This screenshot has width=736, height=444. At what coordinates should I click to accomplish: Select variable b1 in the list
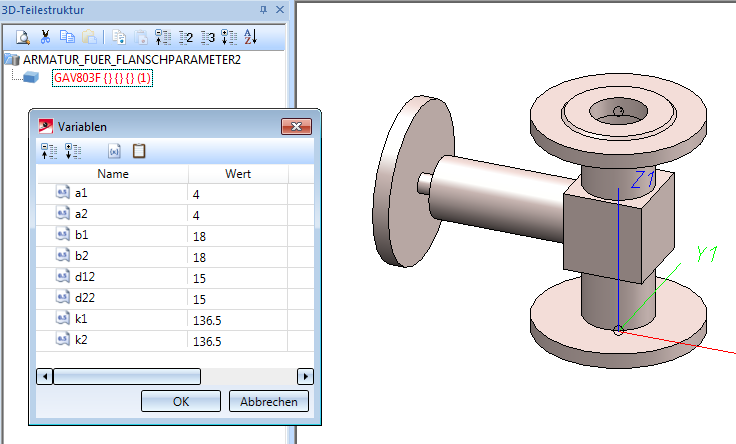(81, 235)
